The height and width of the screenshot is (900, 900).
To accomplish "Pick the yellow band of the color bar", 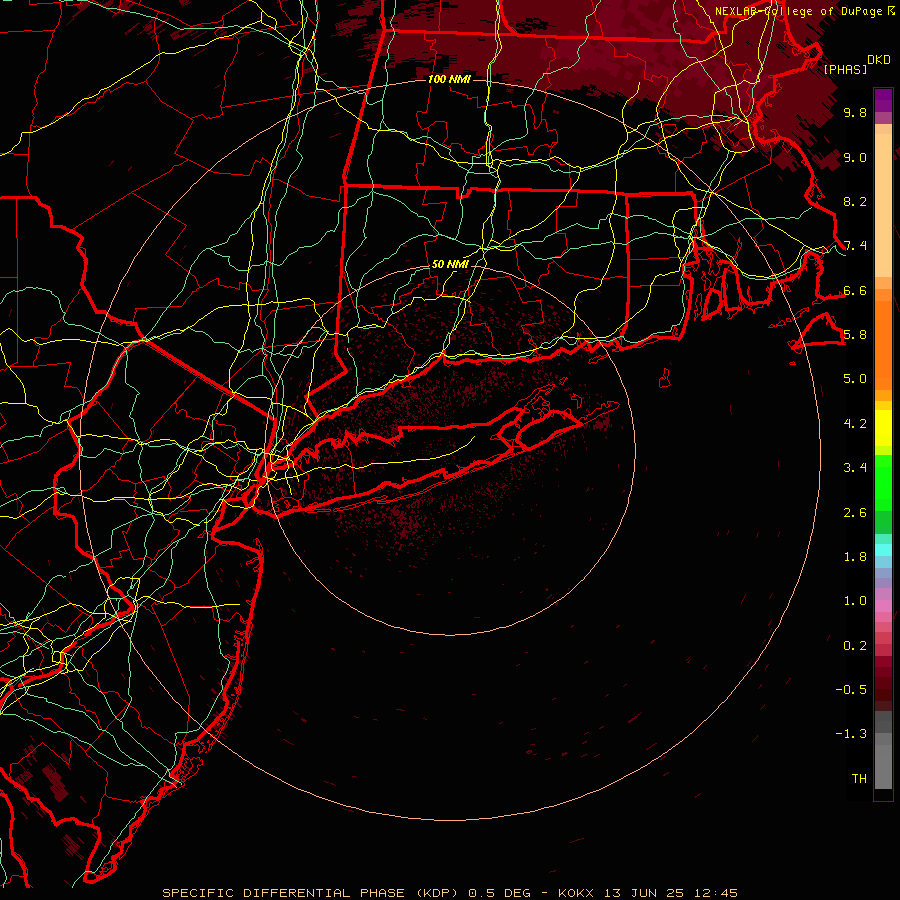I will tap(883, 428).
